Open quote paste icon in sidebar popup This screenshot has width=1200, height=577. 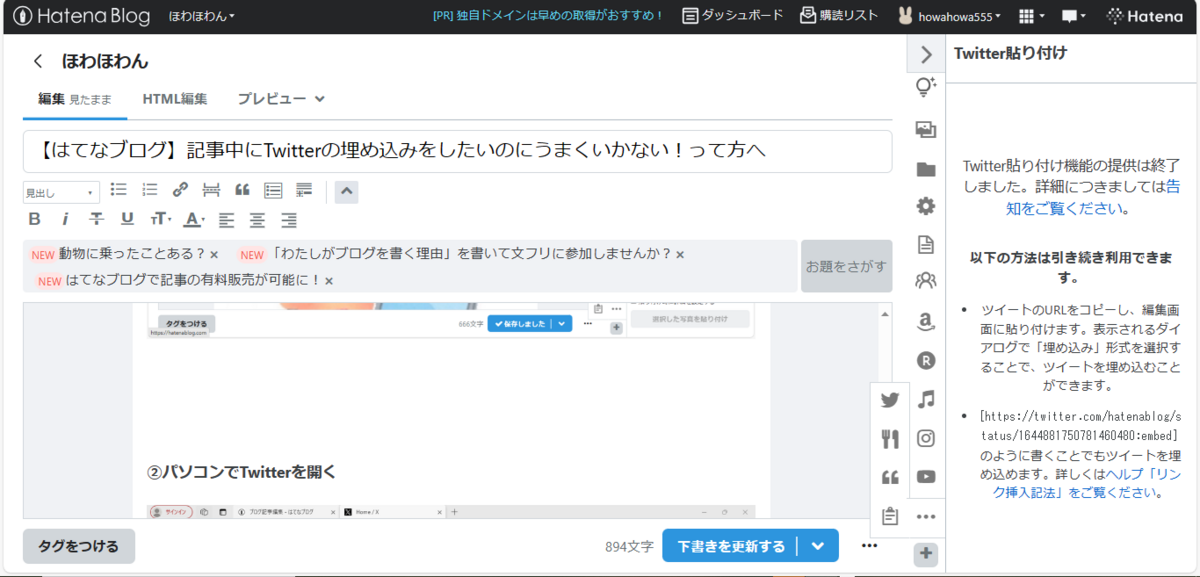[x=890, y=477]
